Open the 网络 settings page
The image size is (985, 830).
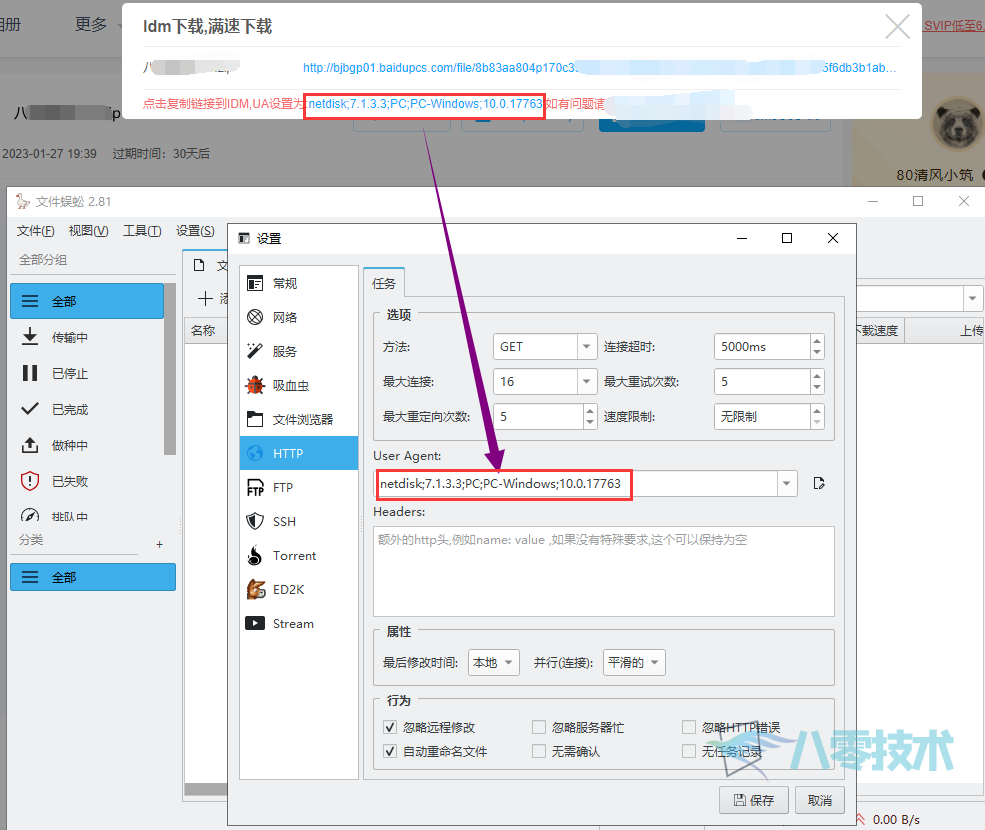(x=299, y=317)
